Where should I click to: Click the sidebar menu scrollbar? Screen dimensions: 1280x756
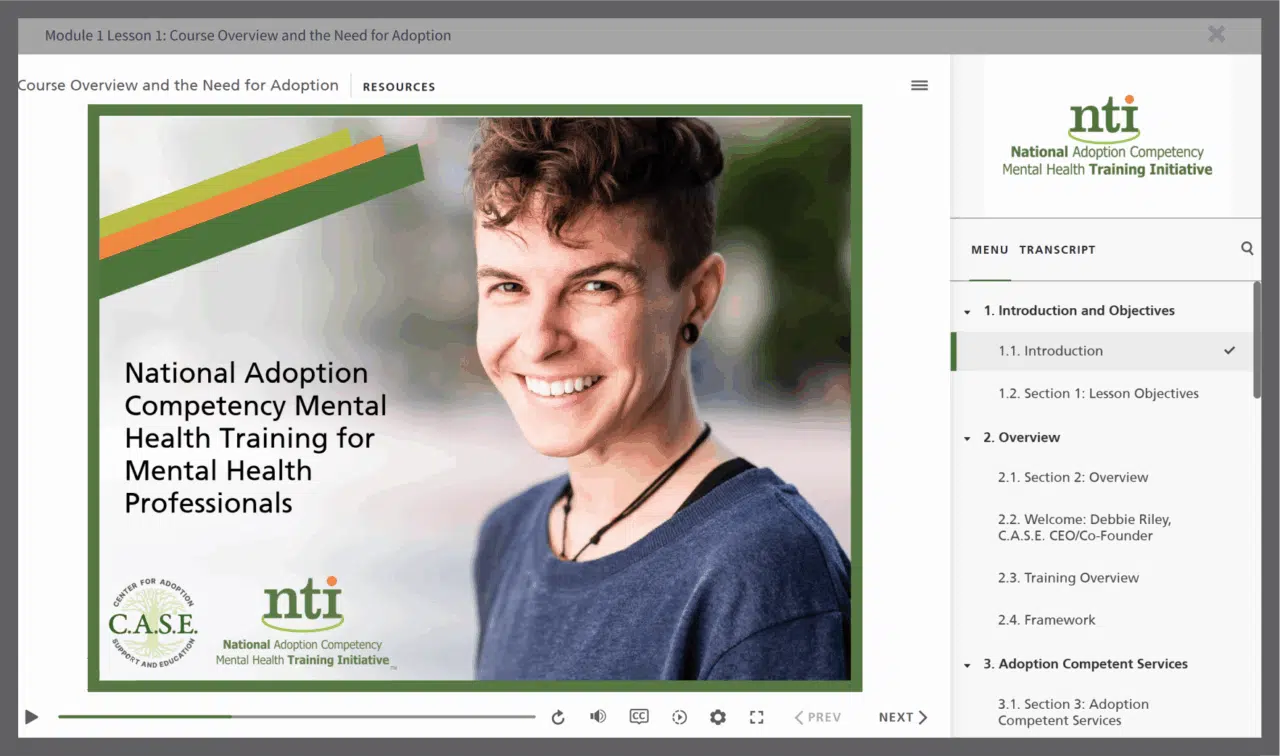(x=1256, y=340)
